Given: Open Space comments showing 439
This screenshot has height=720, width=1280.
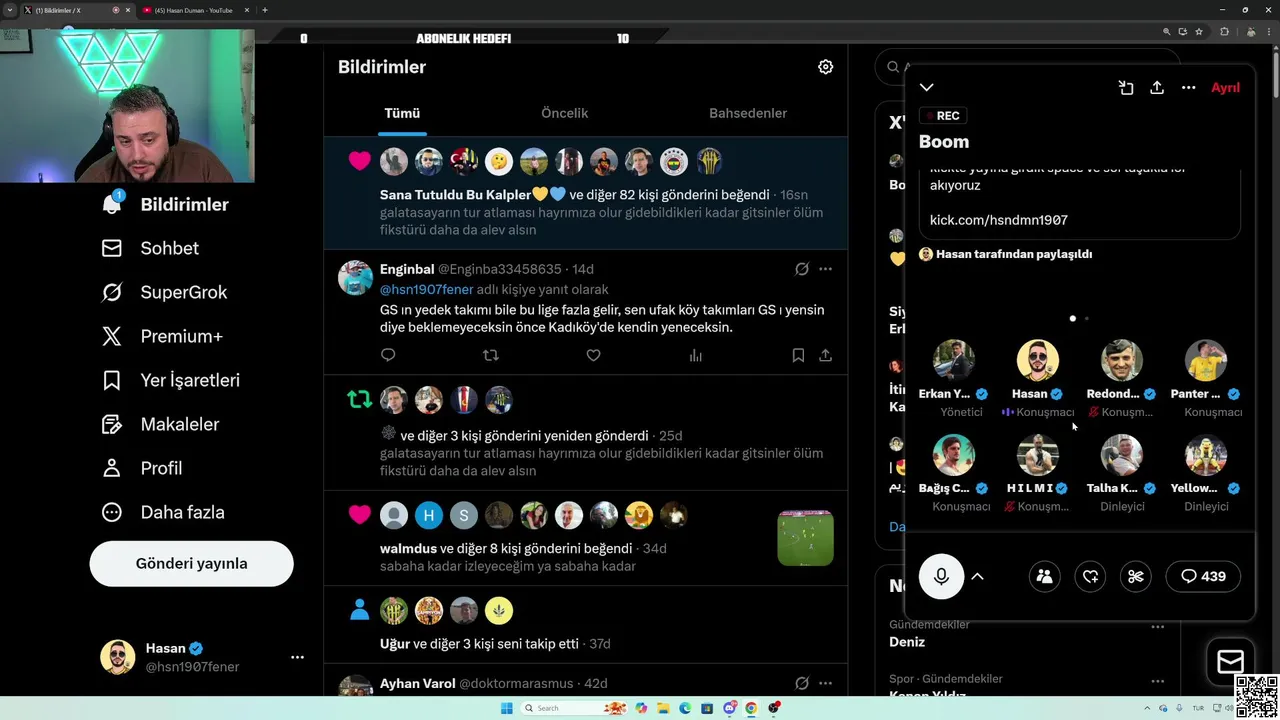Looking at the screenshot, I should 1203,576.
